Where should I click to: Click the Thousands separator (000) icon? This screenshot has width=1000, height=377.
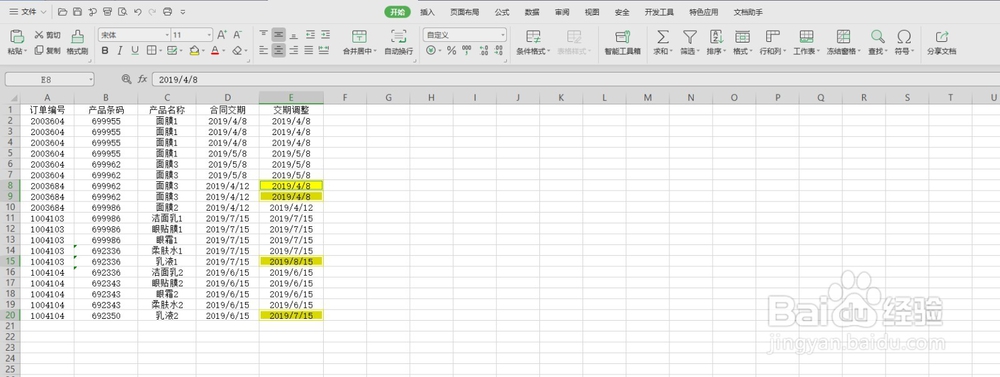pos(467,50)
